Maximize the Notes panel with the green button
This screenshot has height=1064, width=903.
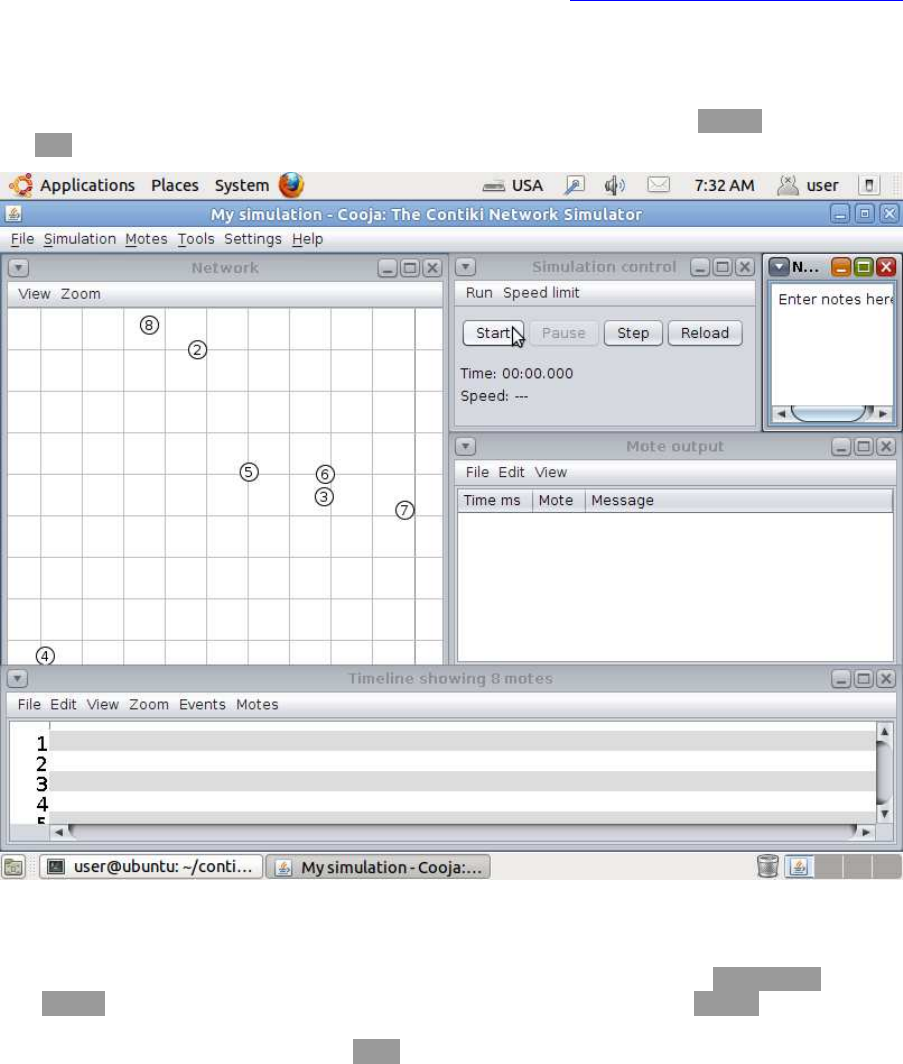[864, 267]
